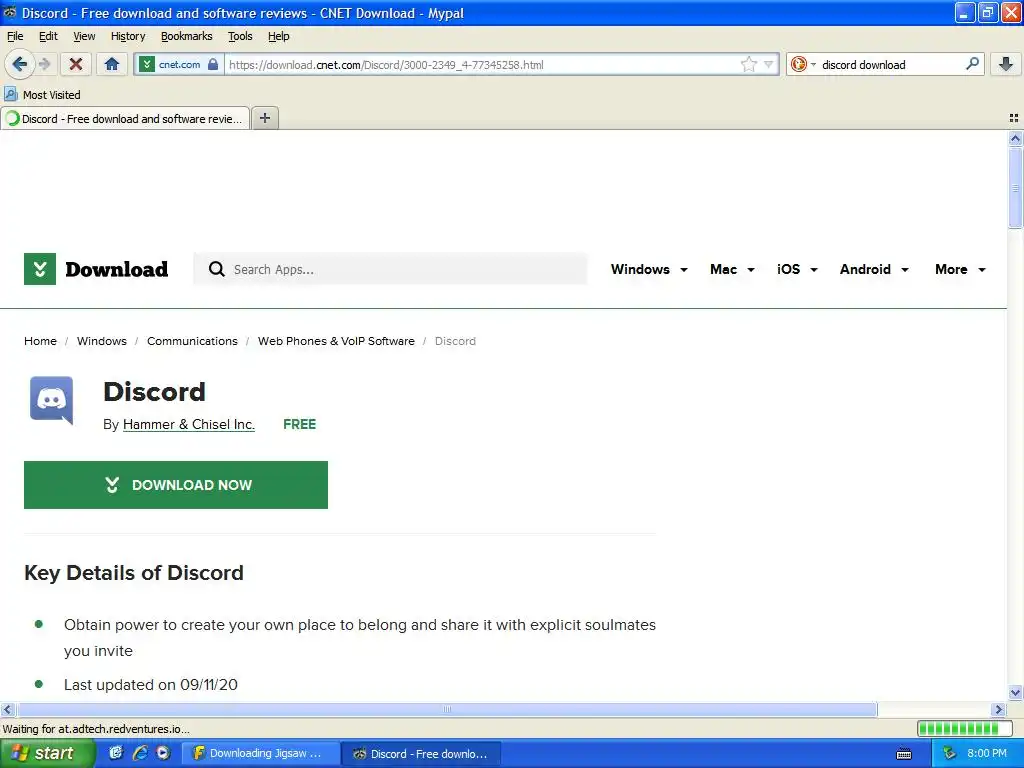Switch to Discord taskbar window button
Image resolution: width=1024 pixels, height=768 pixels.
423,753
